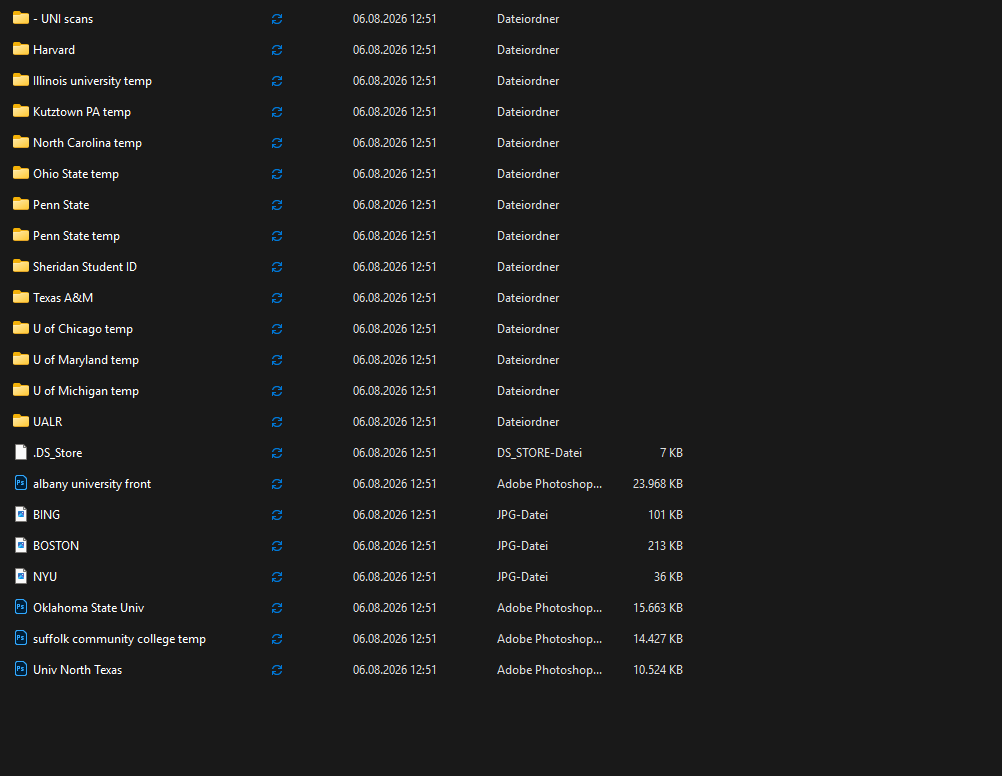Click the size value '15.663 KB'
This screenshot has height=776, width=1002.
pos(658,608)
